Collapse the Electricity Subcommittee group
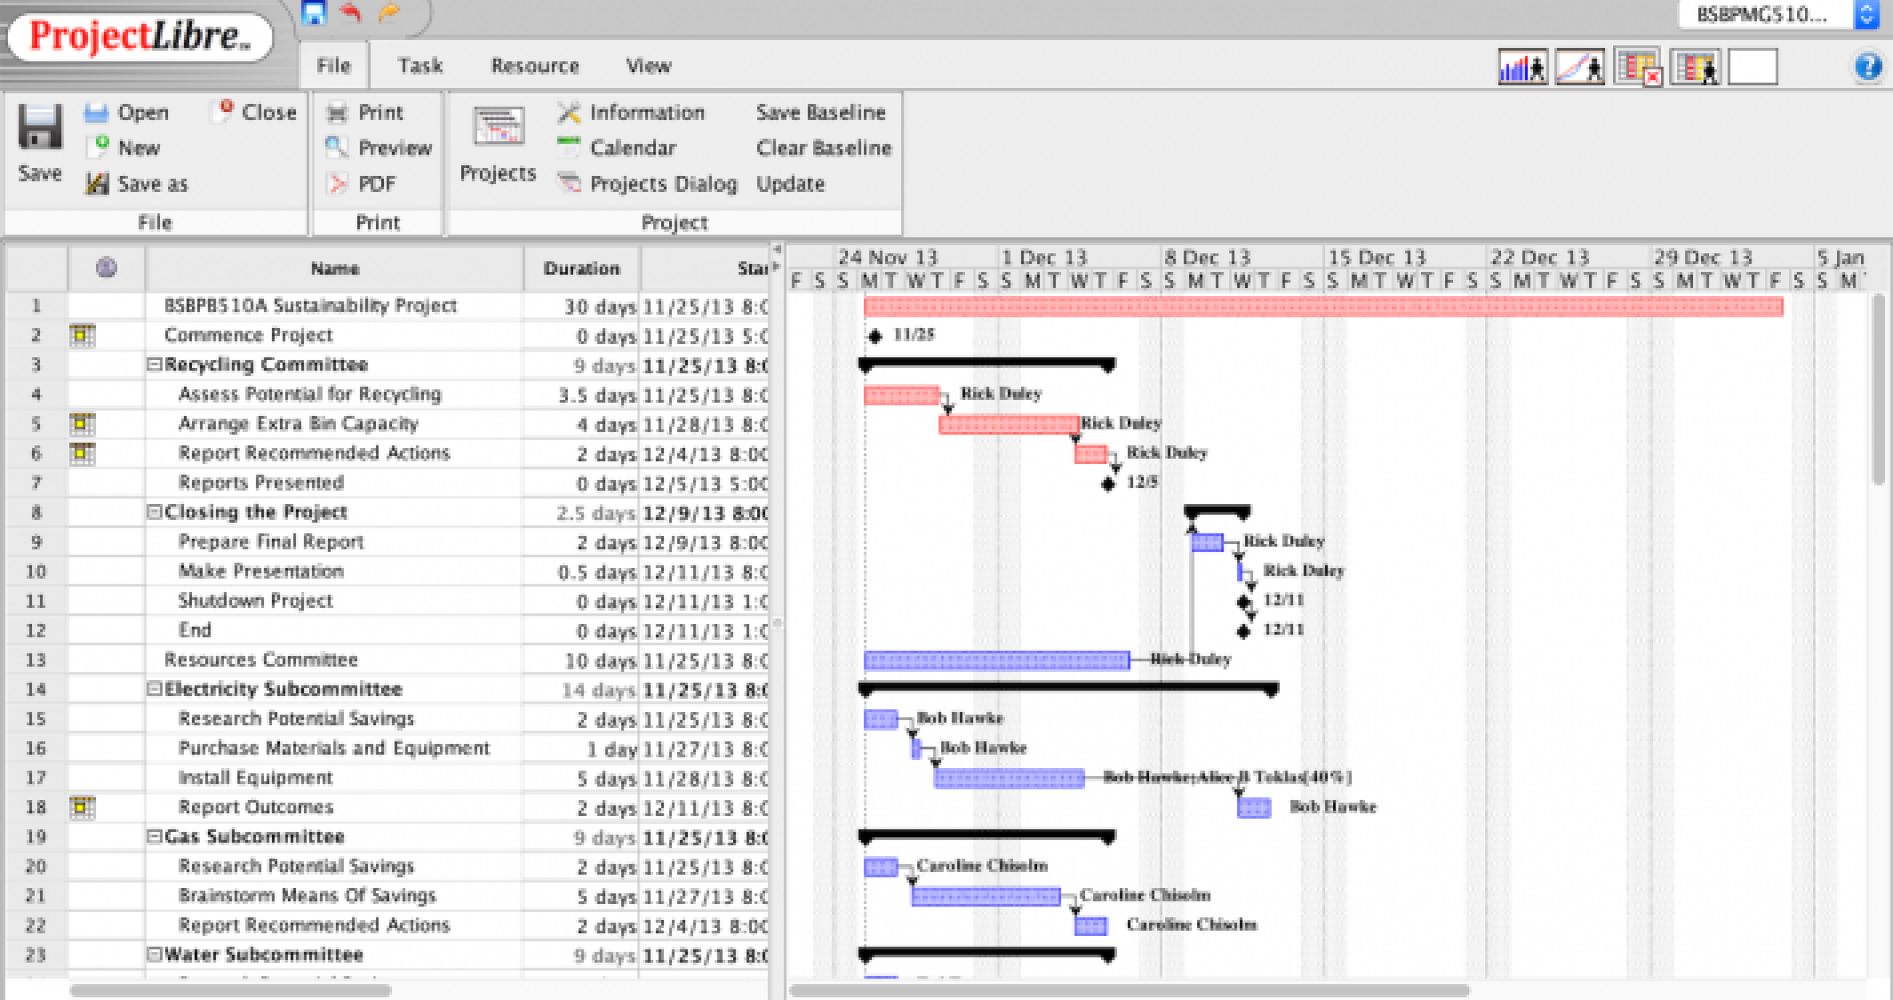The height and width of the screenshot is (1000, 1893). 154,689
